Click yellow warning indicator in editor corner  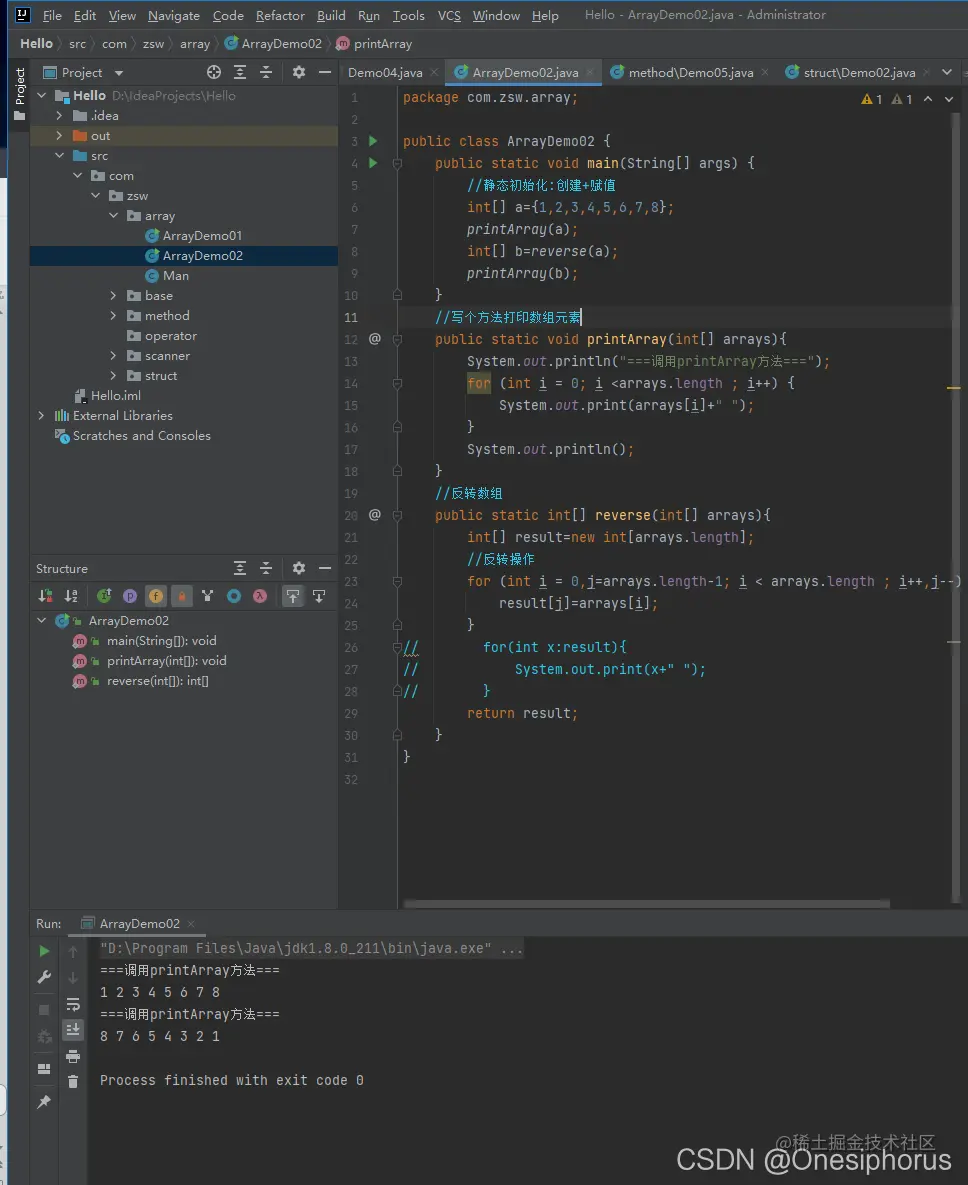[872, 99]
